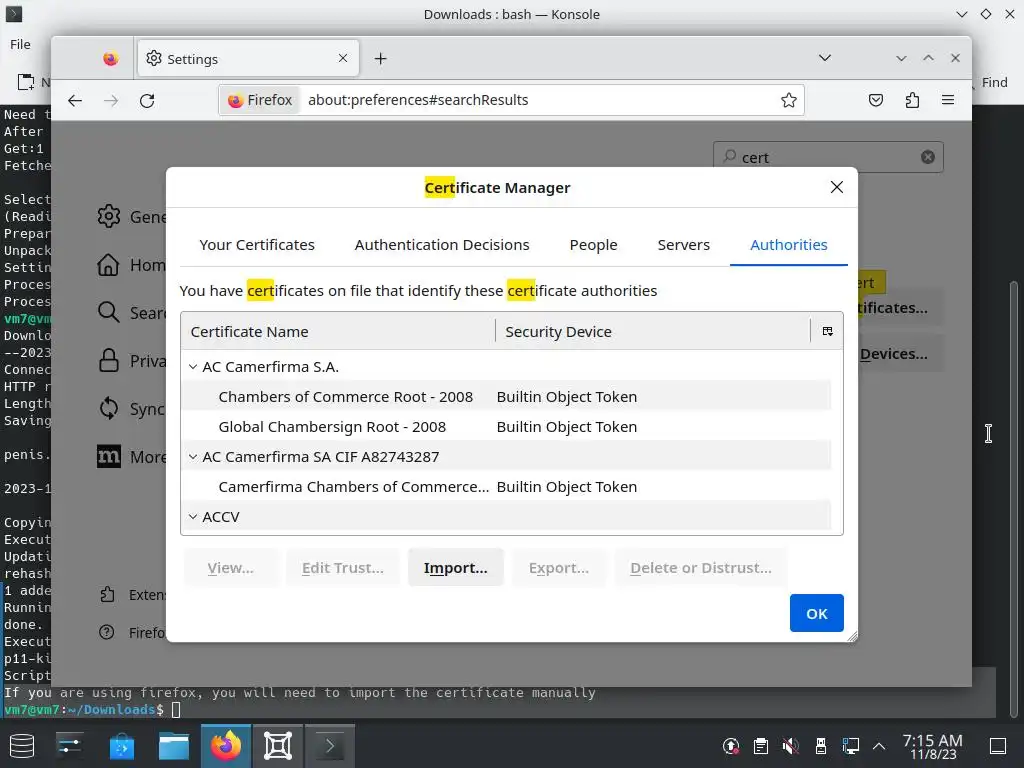Open More from Mozilla icon
The height and width of the screenshot is (768, 1024).
coord(108,456)
